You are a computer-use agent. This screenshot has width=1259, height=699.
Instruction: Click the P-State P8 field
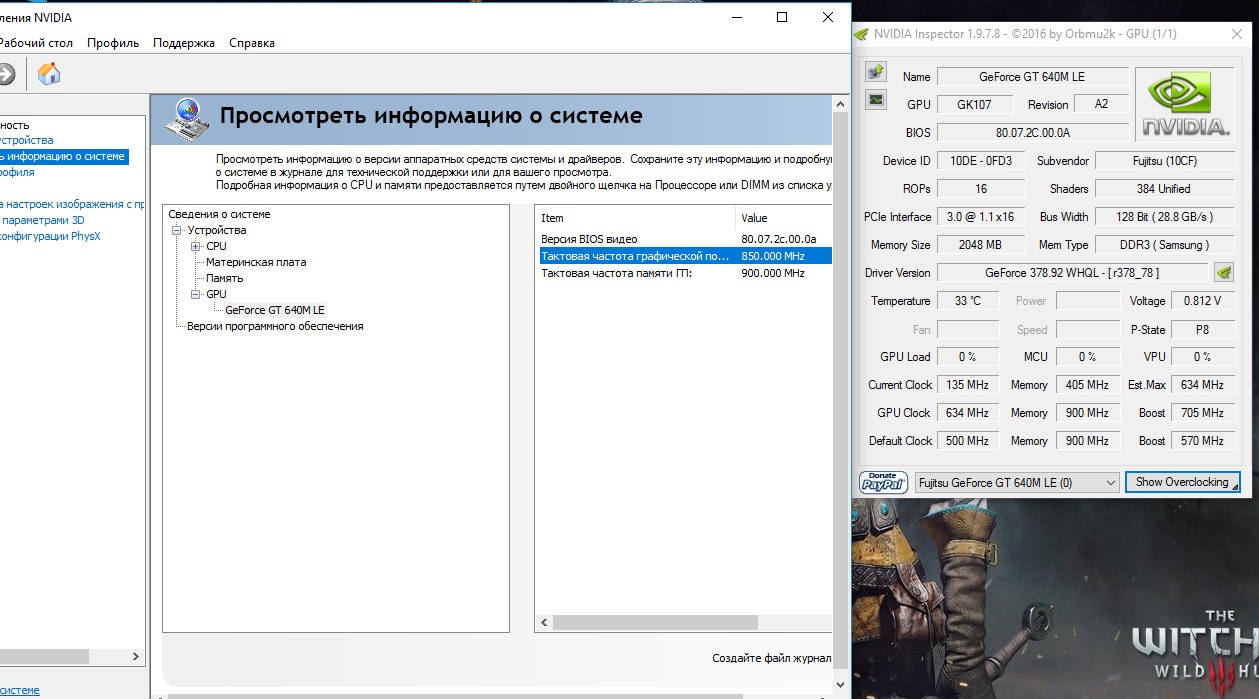pos(1202,329)
